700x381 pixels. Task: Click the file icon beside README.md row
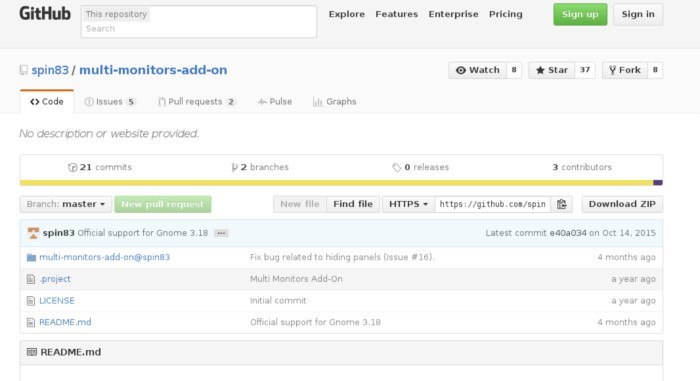31,322
